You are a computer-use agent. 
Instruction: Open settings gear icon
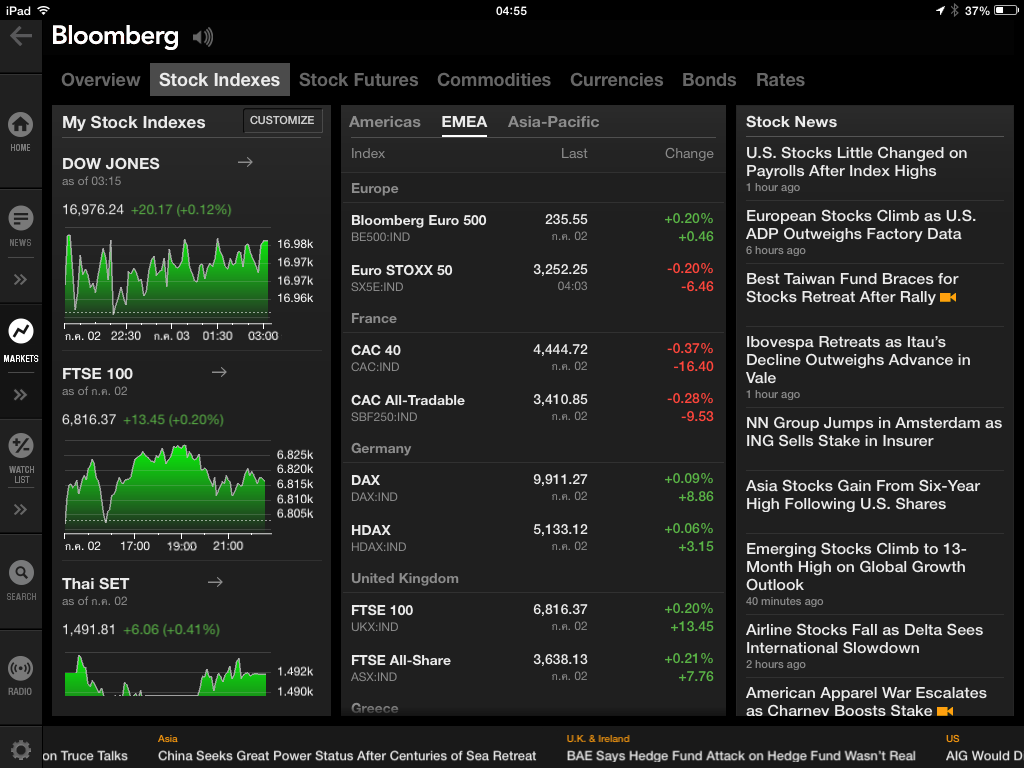pos(21,750)
